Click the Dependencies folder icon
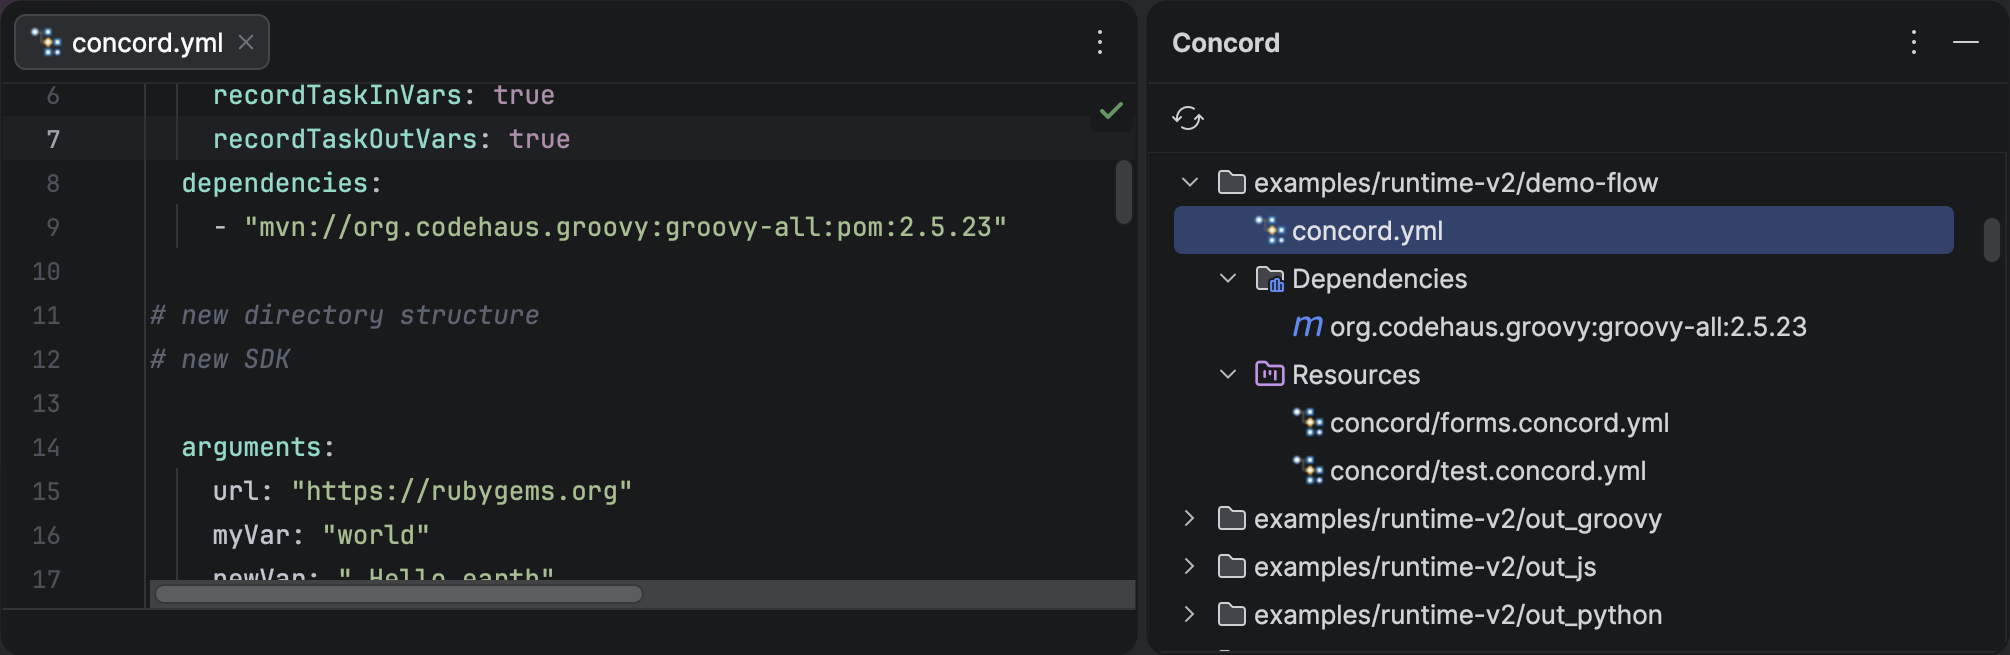Screen dimensions: 2010x655 pos(1269,279)
